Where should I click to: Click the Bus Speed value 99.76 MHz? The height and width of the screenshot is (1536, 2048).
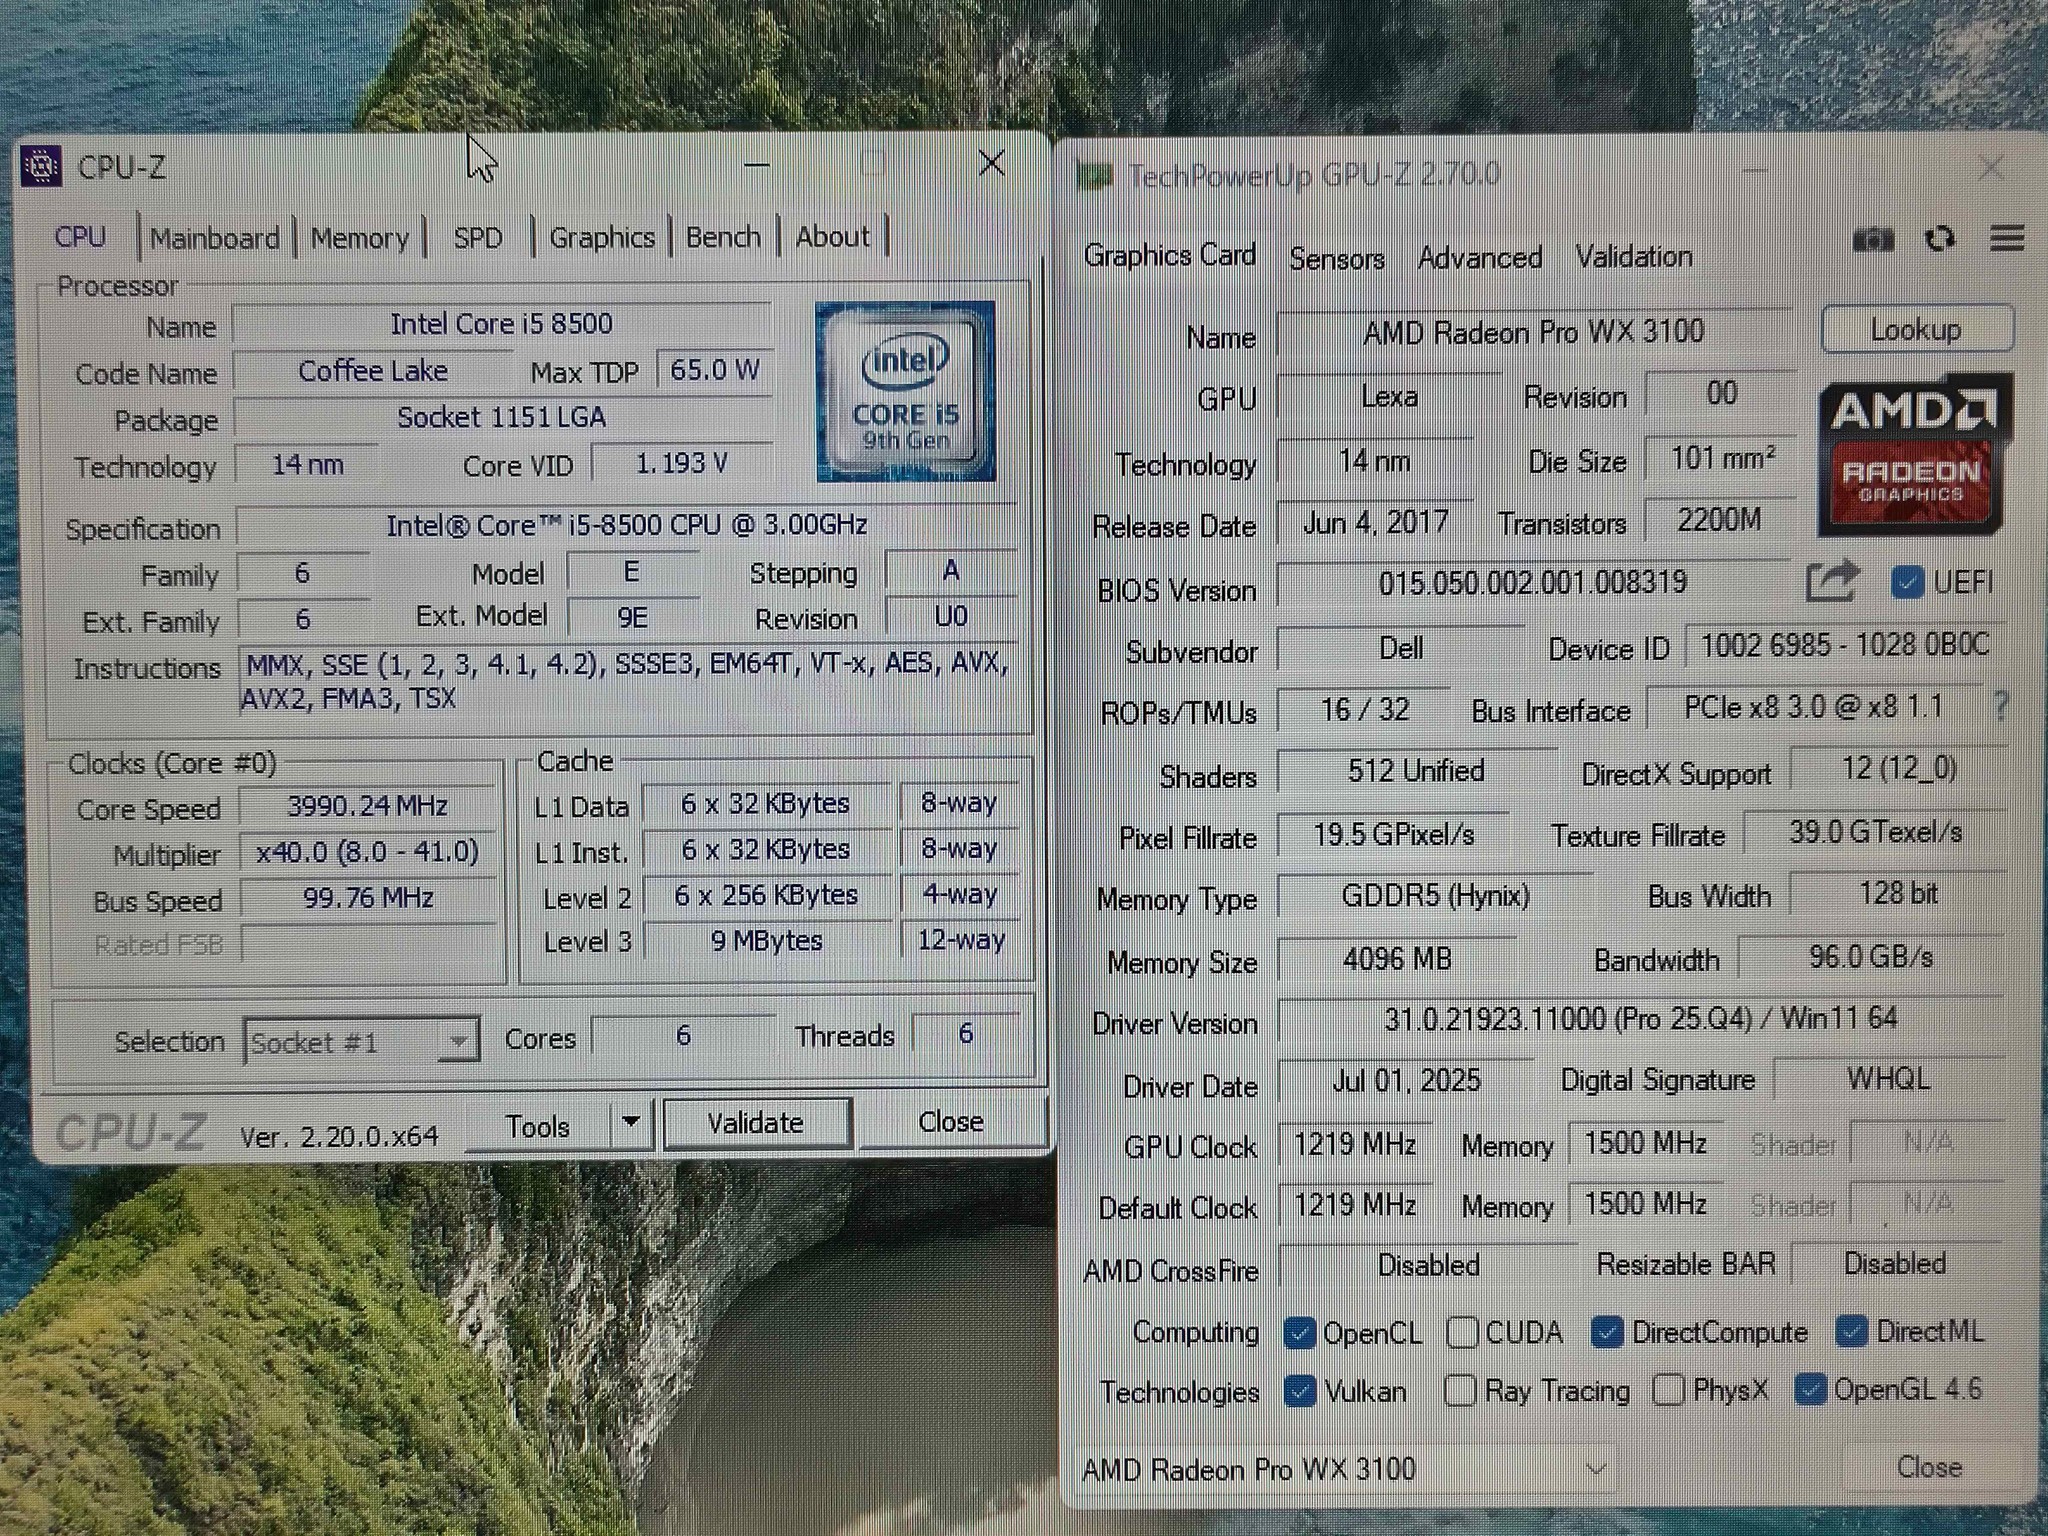[x=368, y=898]
